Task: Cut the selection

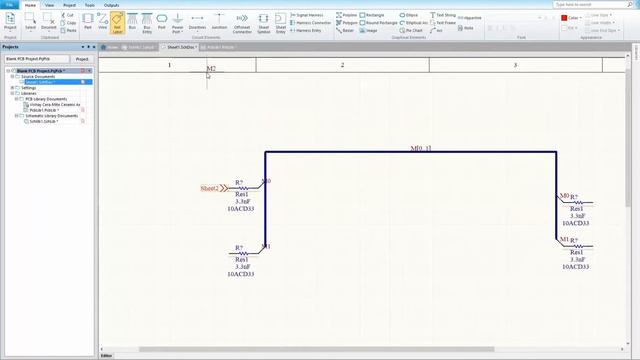Action: tap(67, 15)
